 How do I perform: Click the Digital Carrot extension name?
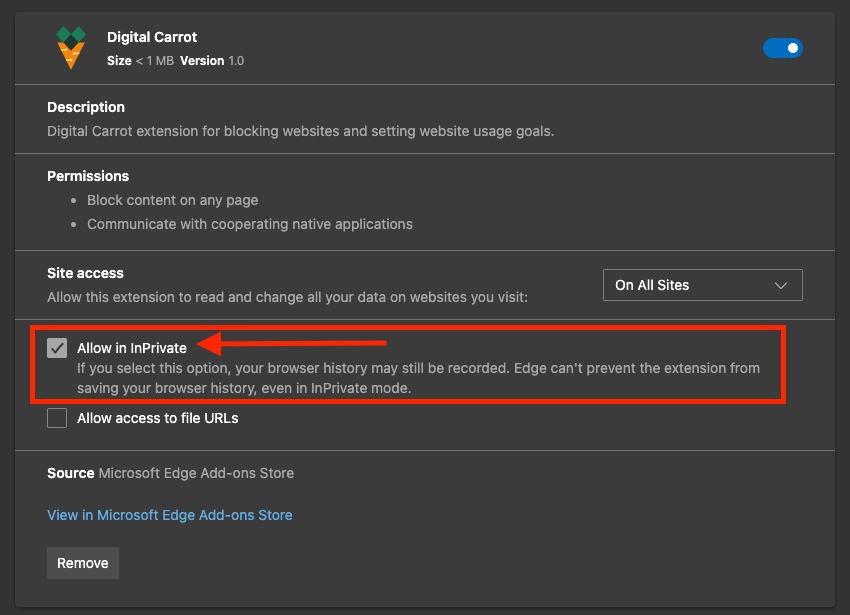point(152,37)
